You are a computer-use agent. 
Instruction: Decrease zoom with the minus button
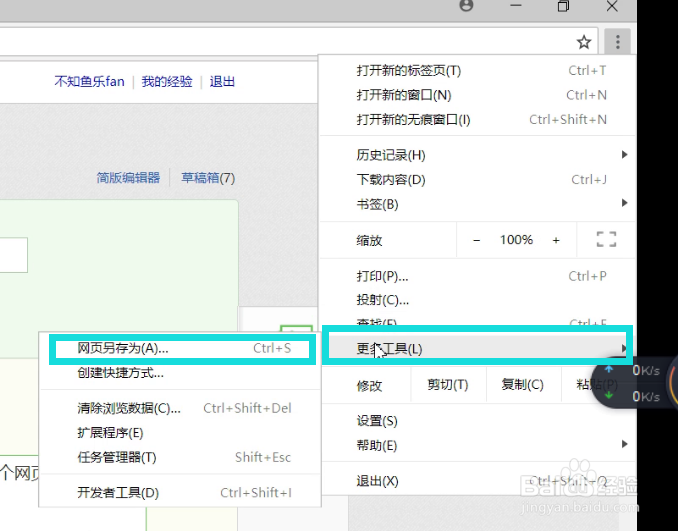(477, 240)
